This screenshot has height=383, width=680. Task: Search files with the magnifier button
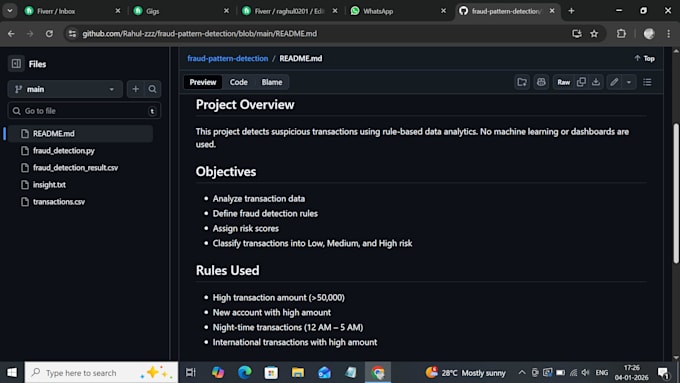(152, 89)
